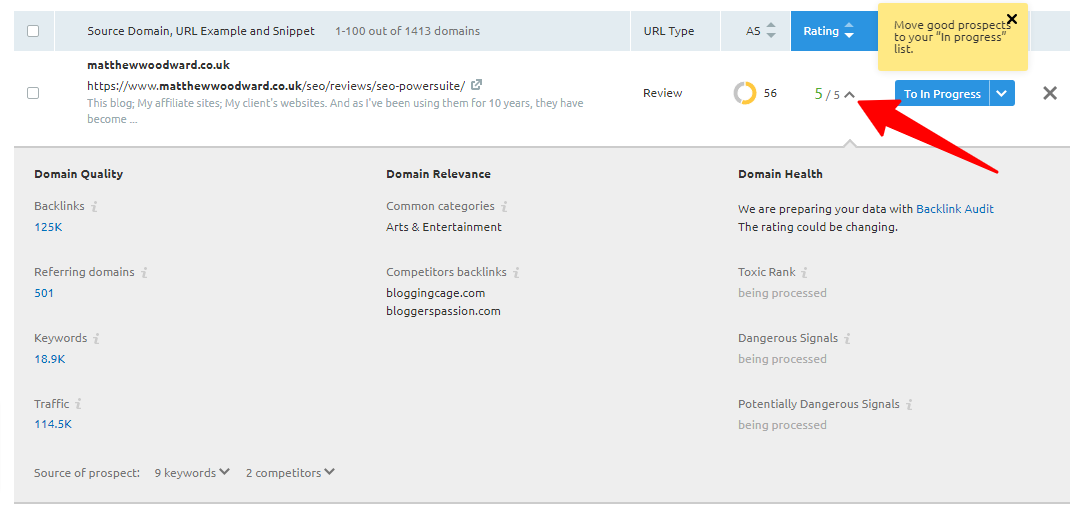Image resolution: width=1077 pixels, height=510 pixels.
Task: Tick the select-all header checkbox
Action: pos(33,31)
